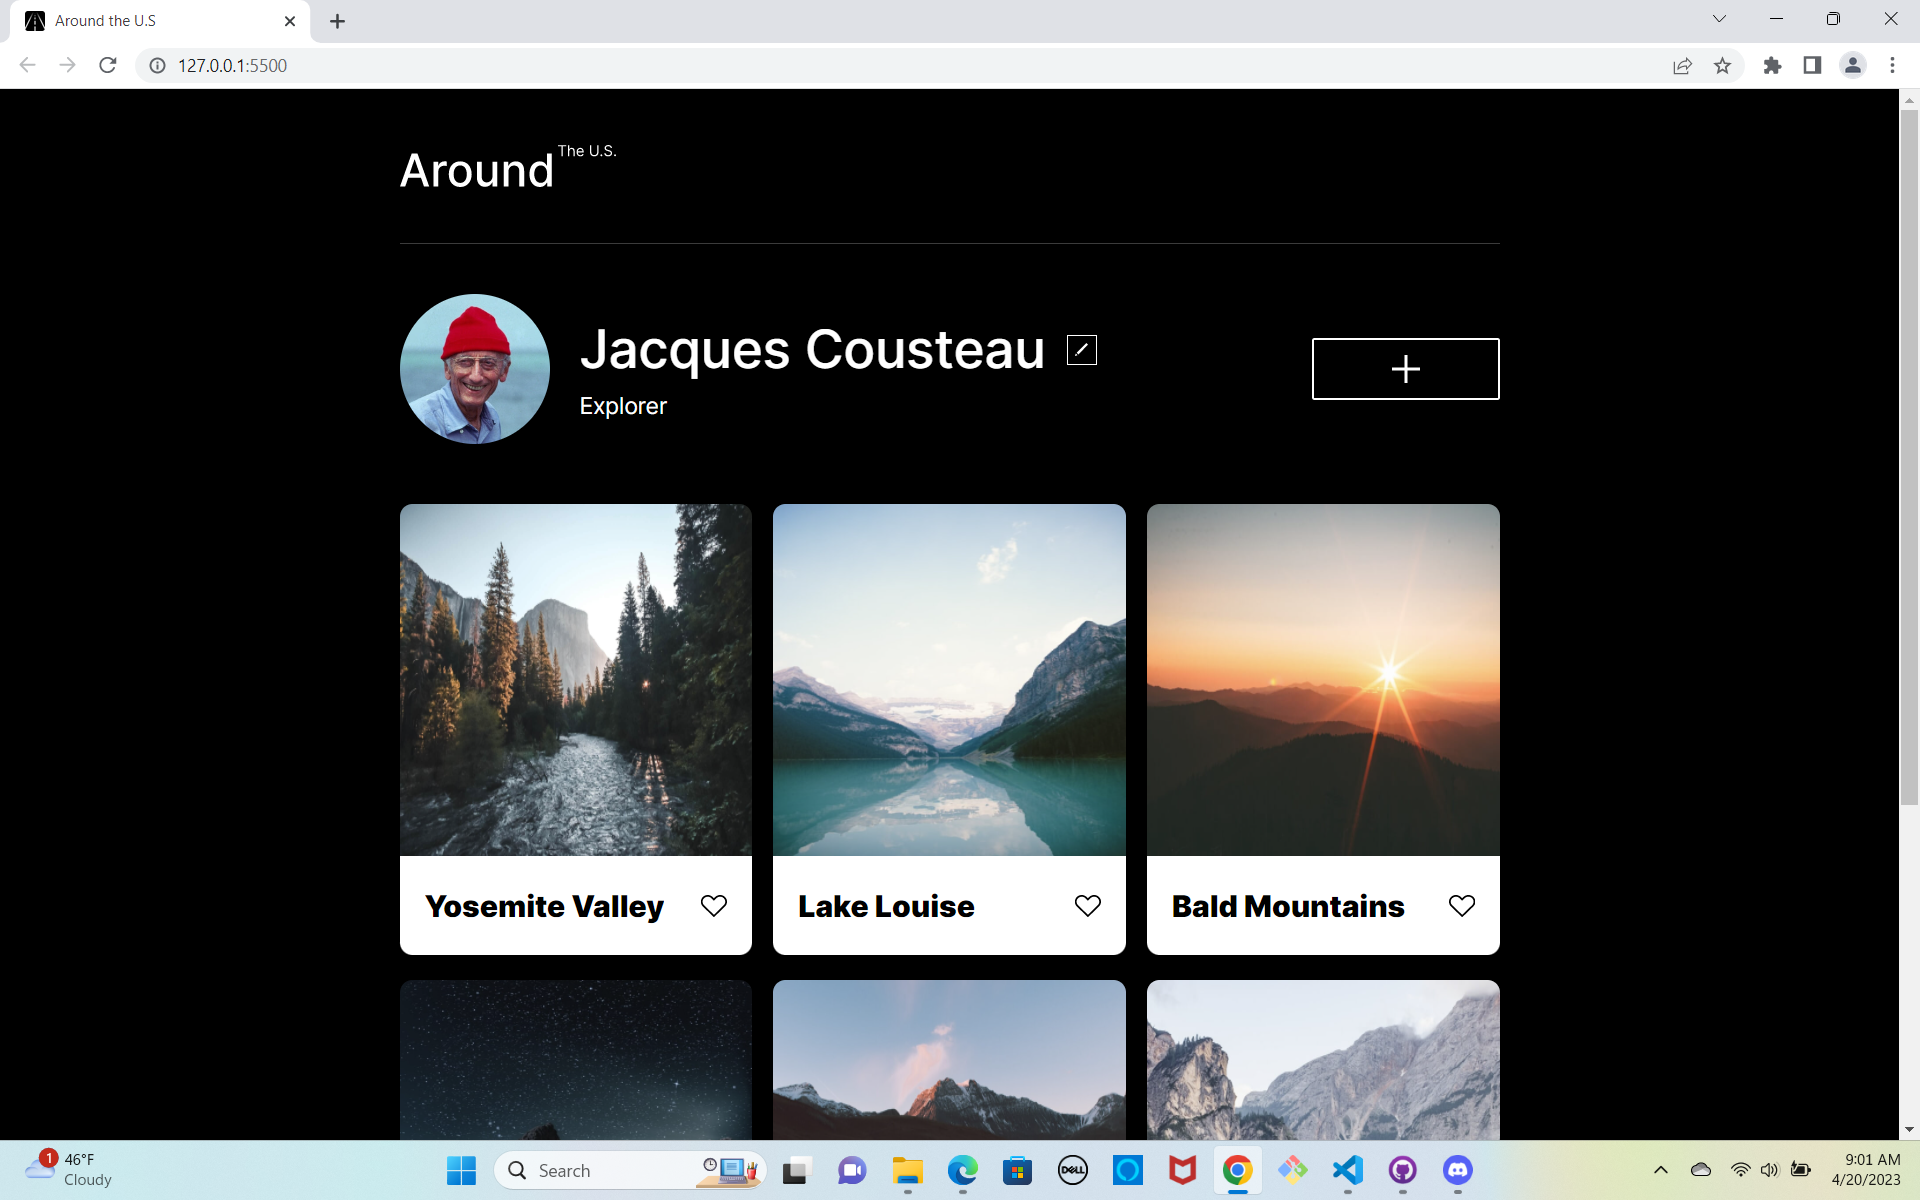Open the page share icon
The image size is (1920, 1200).
click(x=1683, y=65)
